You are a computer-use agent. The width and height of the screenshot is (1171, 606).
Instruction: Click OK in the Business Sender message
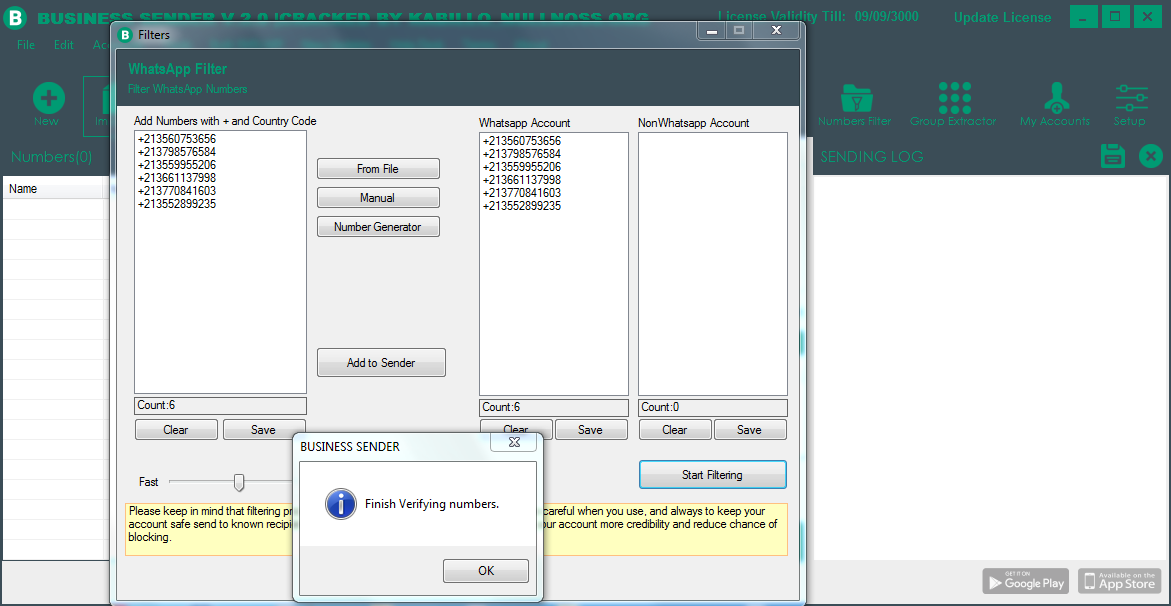click(486, 571)
